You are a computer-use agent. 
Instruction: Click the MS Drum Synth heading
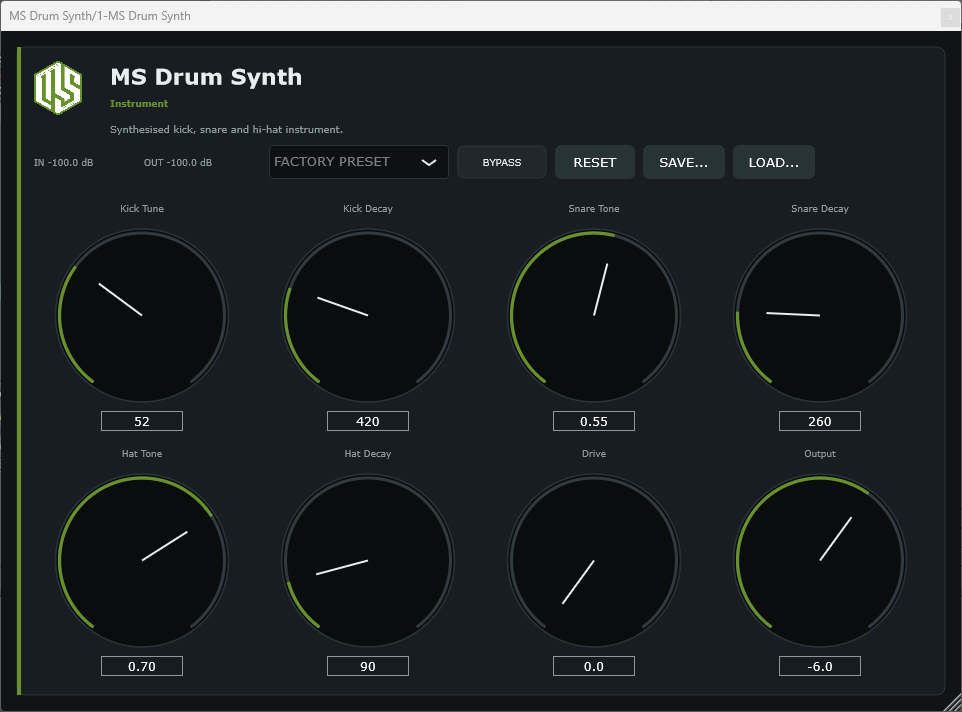pyautogui.click(x=206, y=77)
